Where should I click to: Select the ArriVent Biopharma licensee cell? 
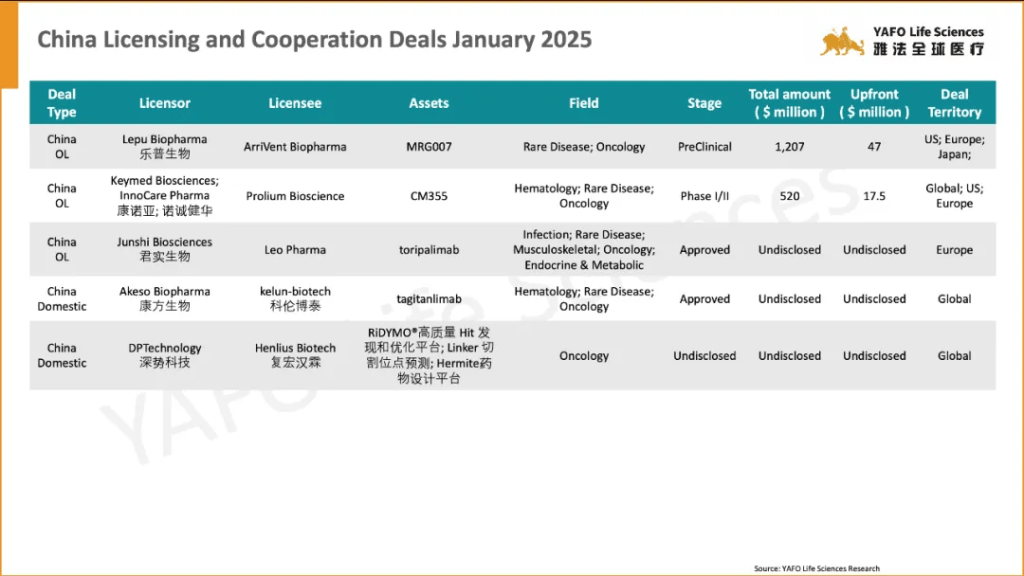coord(295,147)
